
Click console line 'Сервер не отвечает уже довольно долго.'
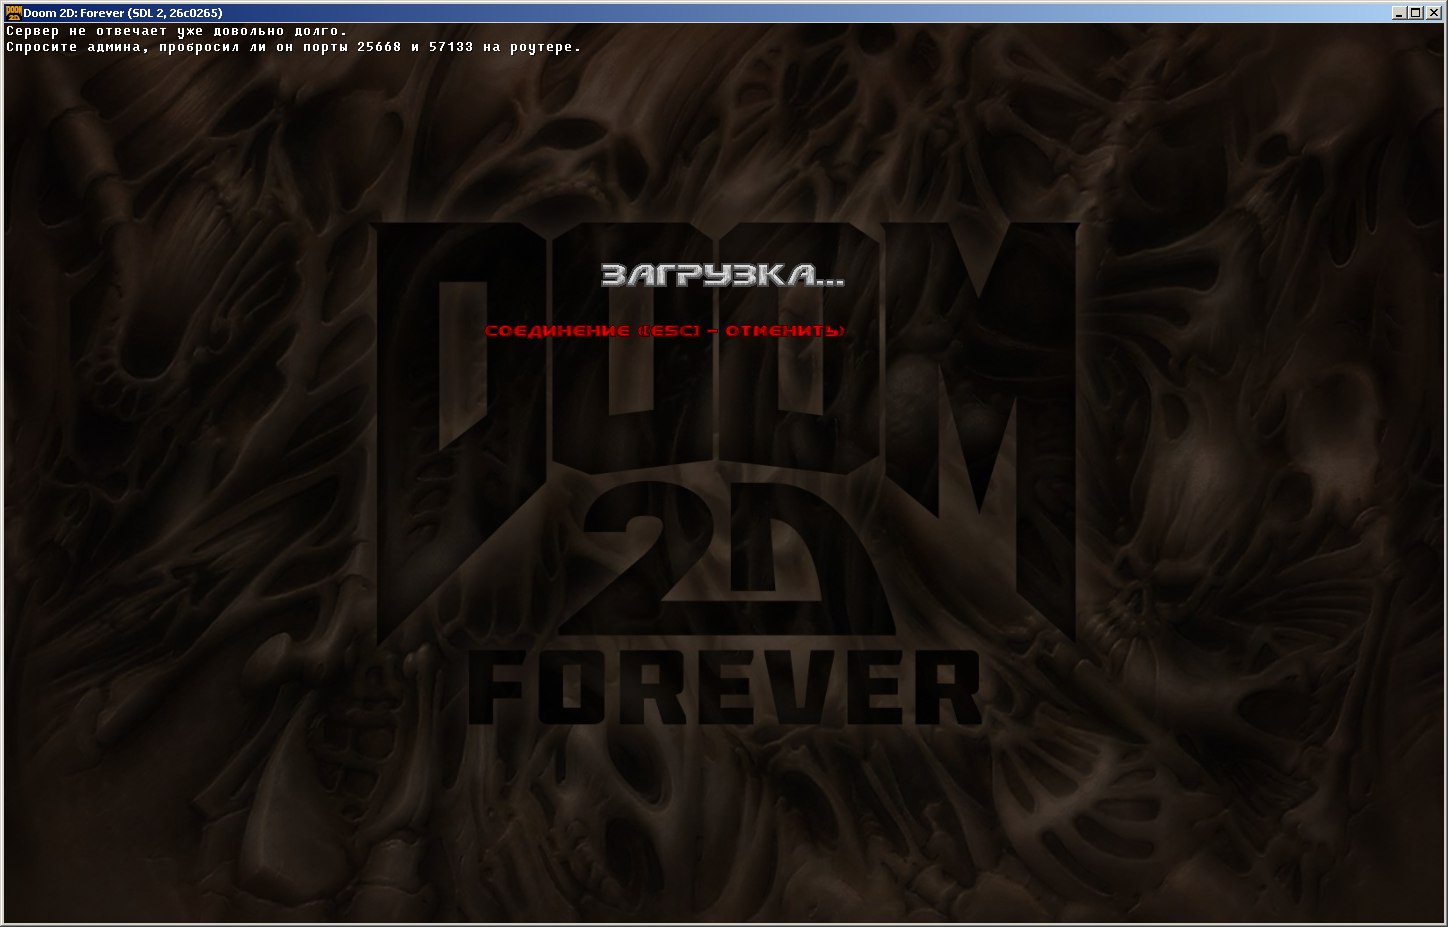coord(176,32)
